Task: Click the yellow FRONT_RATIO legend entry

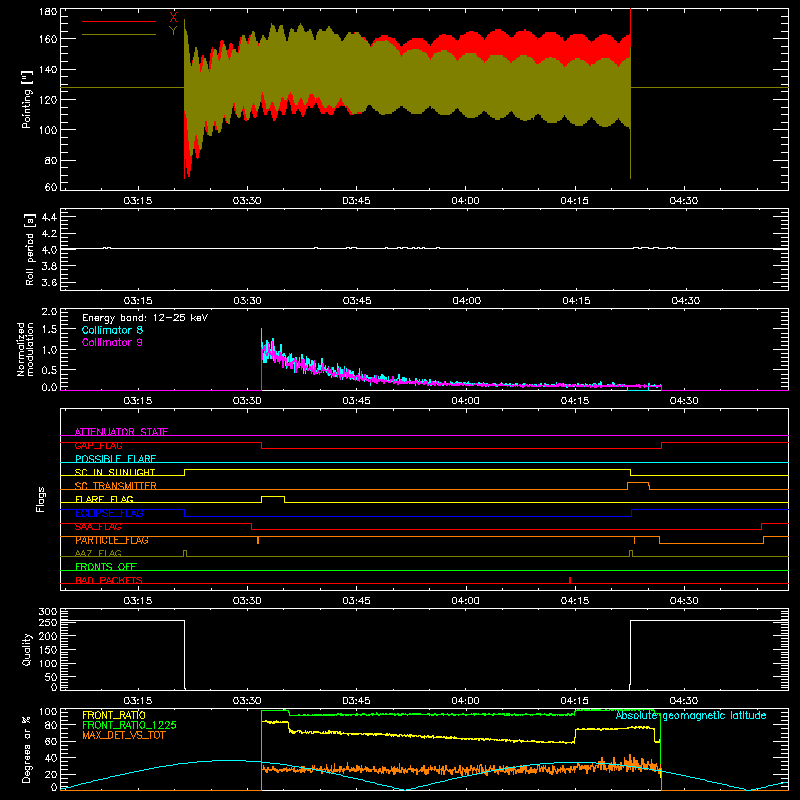Action: (x=114, y=715)
